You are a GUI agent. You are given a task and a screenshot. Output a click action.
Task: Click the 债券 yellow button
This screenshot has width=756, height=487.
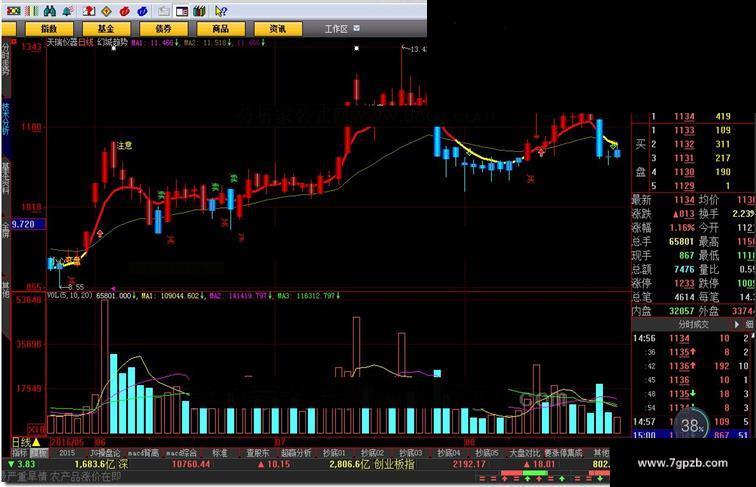point(163,29)
